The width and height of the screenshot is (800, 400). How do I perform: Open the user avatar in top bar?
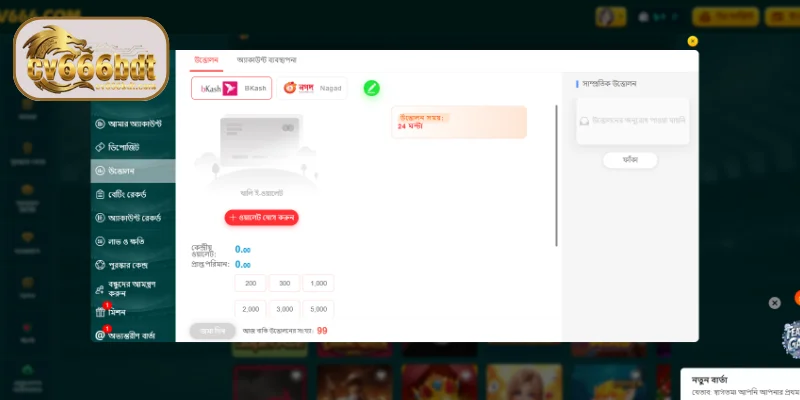pos(611,17)
